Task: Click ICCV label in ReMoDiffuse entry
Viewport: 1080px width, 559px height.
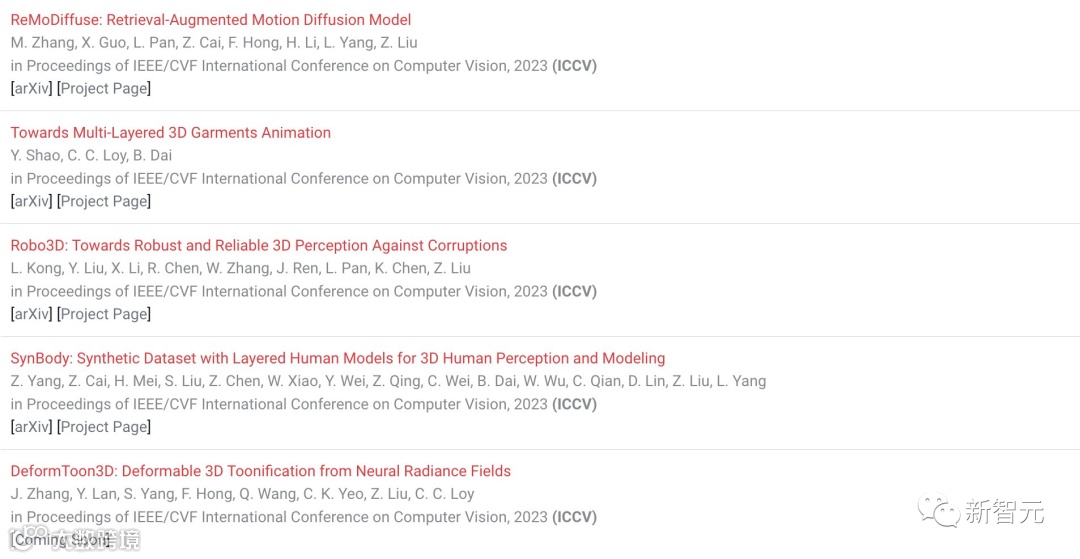Action: pos(574,65)
